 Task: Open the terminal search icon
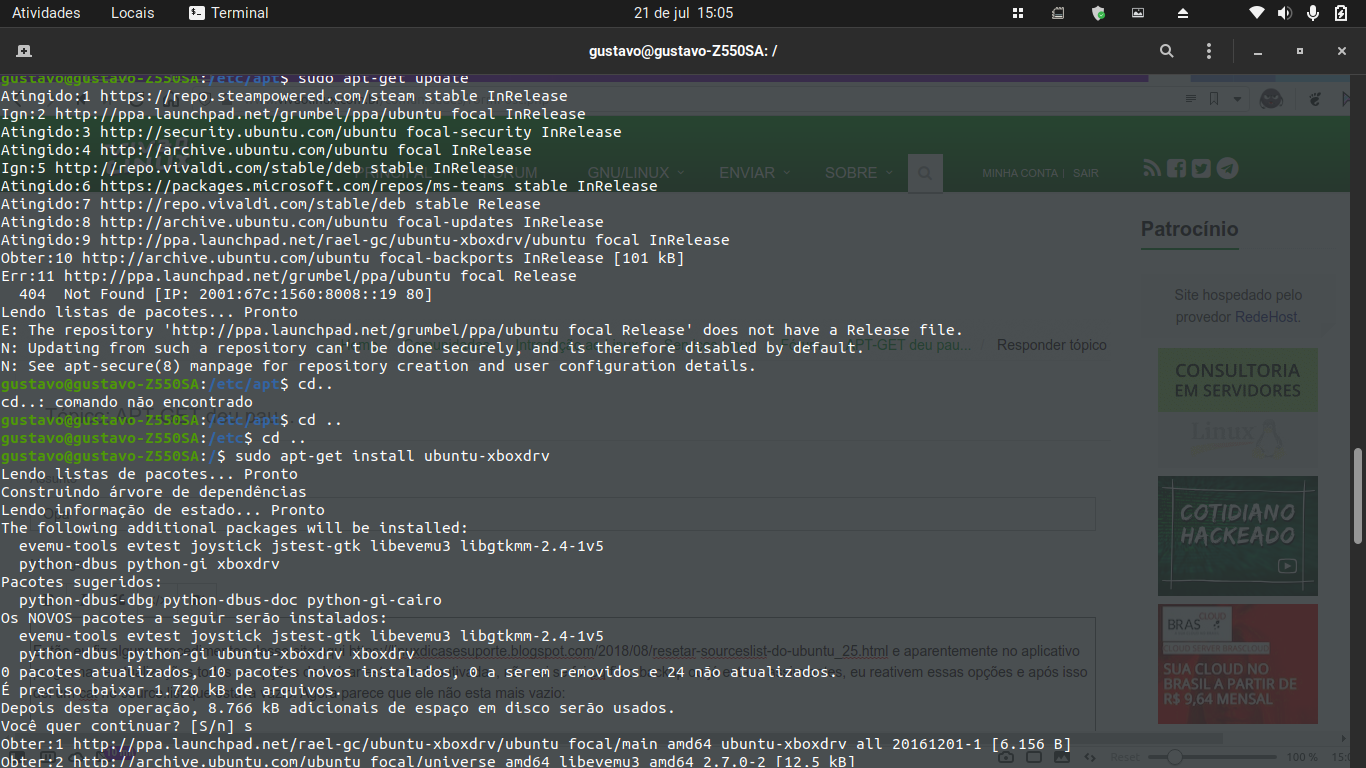[x=1167, y=51]
